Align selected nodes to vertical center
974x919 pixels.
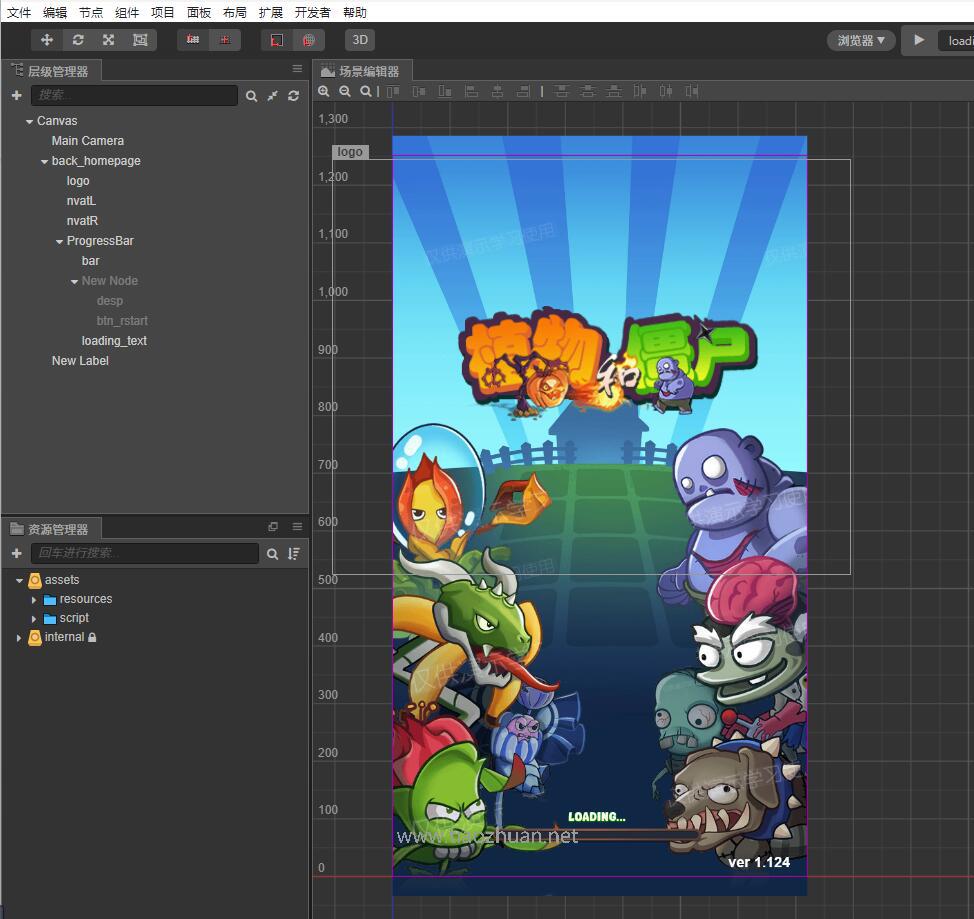coord(419,92)
